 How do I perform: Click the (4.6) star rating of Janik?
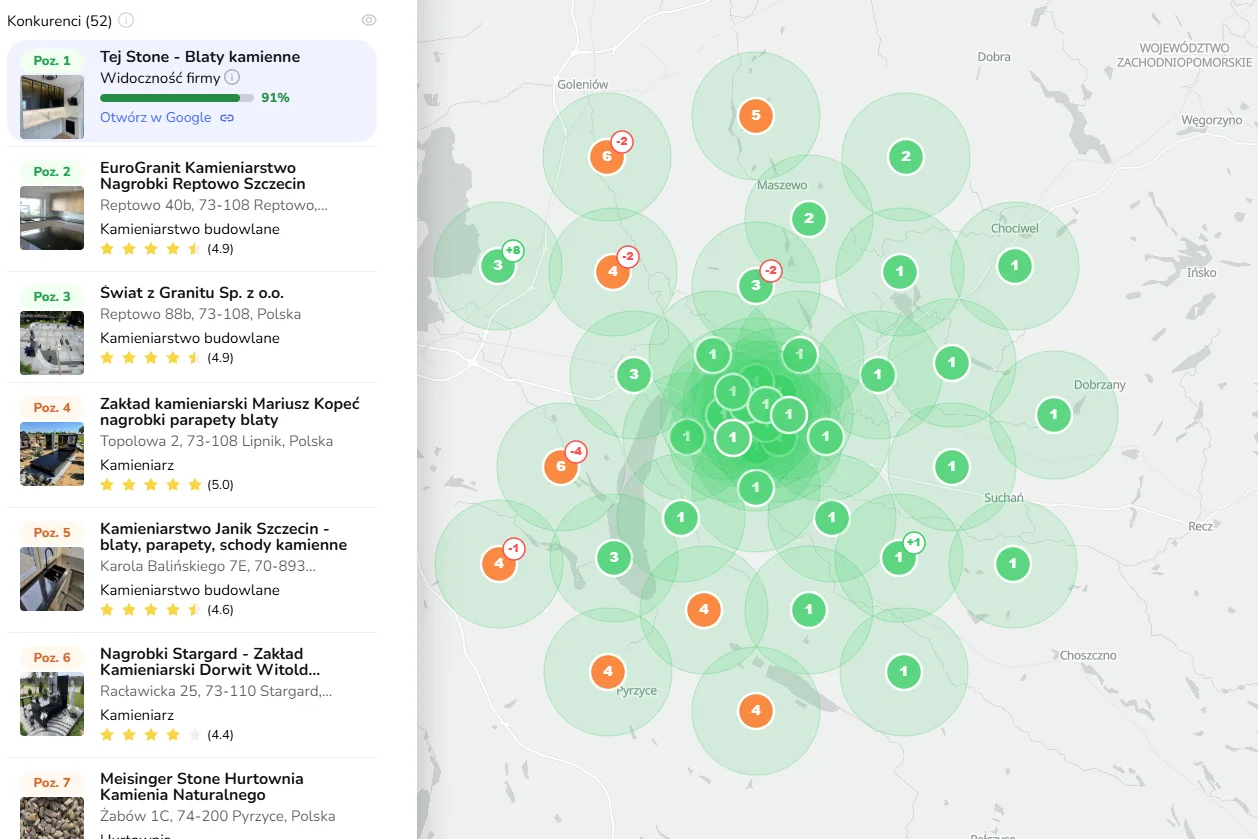click(167, 610)
